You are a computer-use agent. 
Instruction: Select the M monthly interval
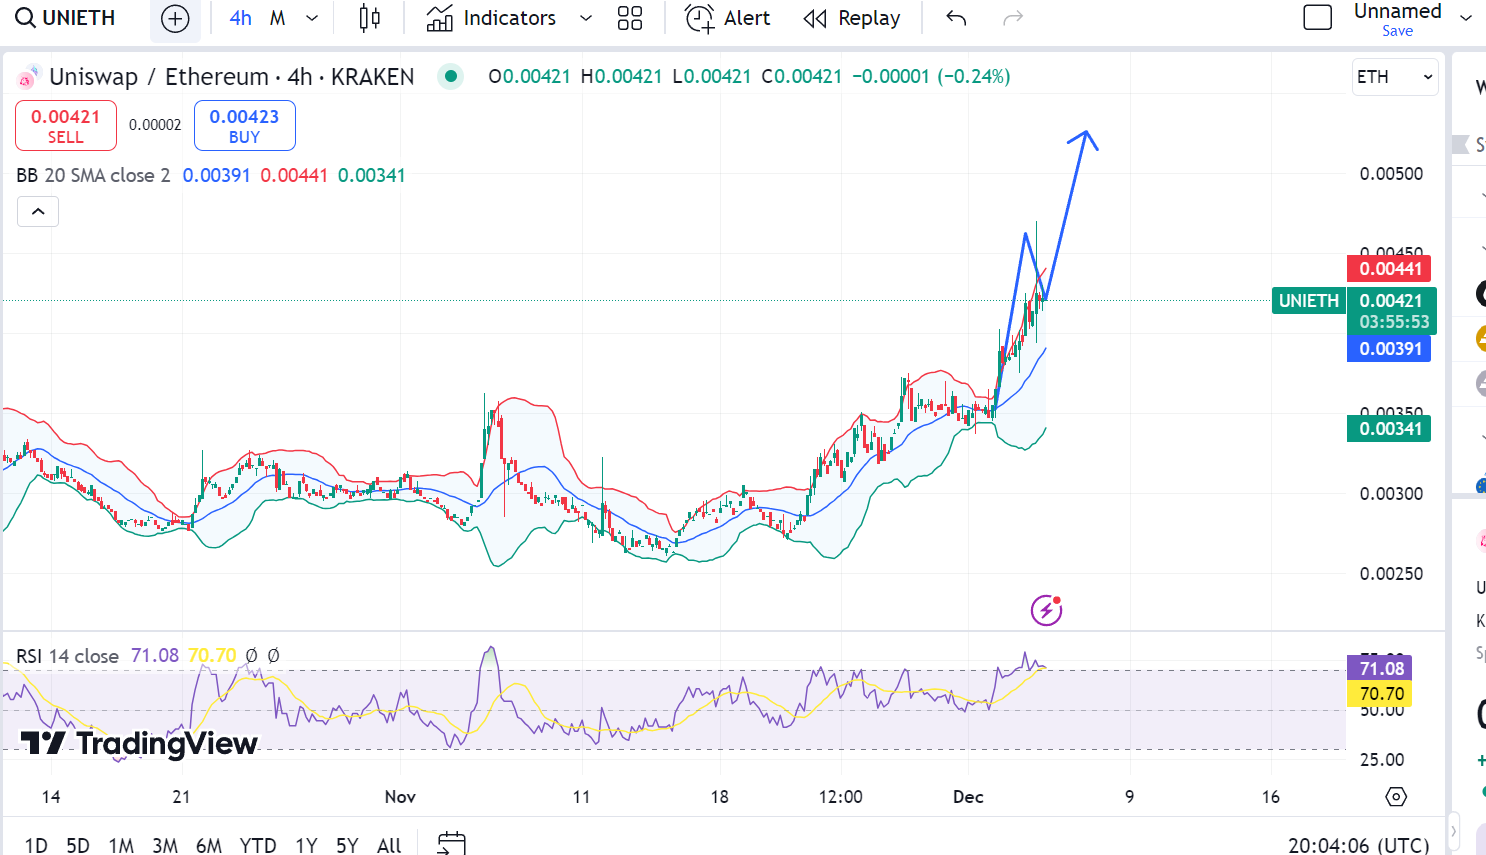[278, 18]
